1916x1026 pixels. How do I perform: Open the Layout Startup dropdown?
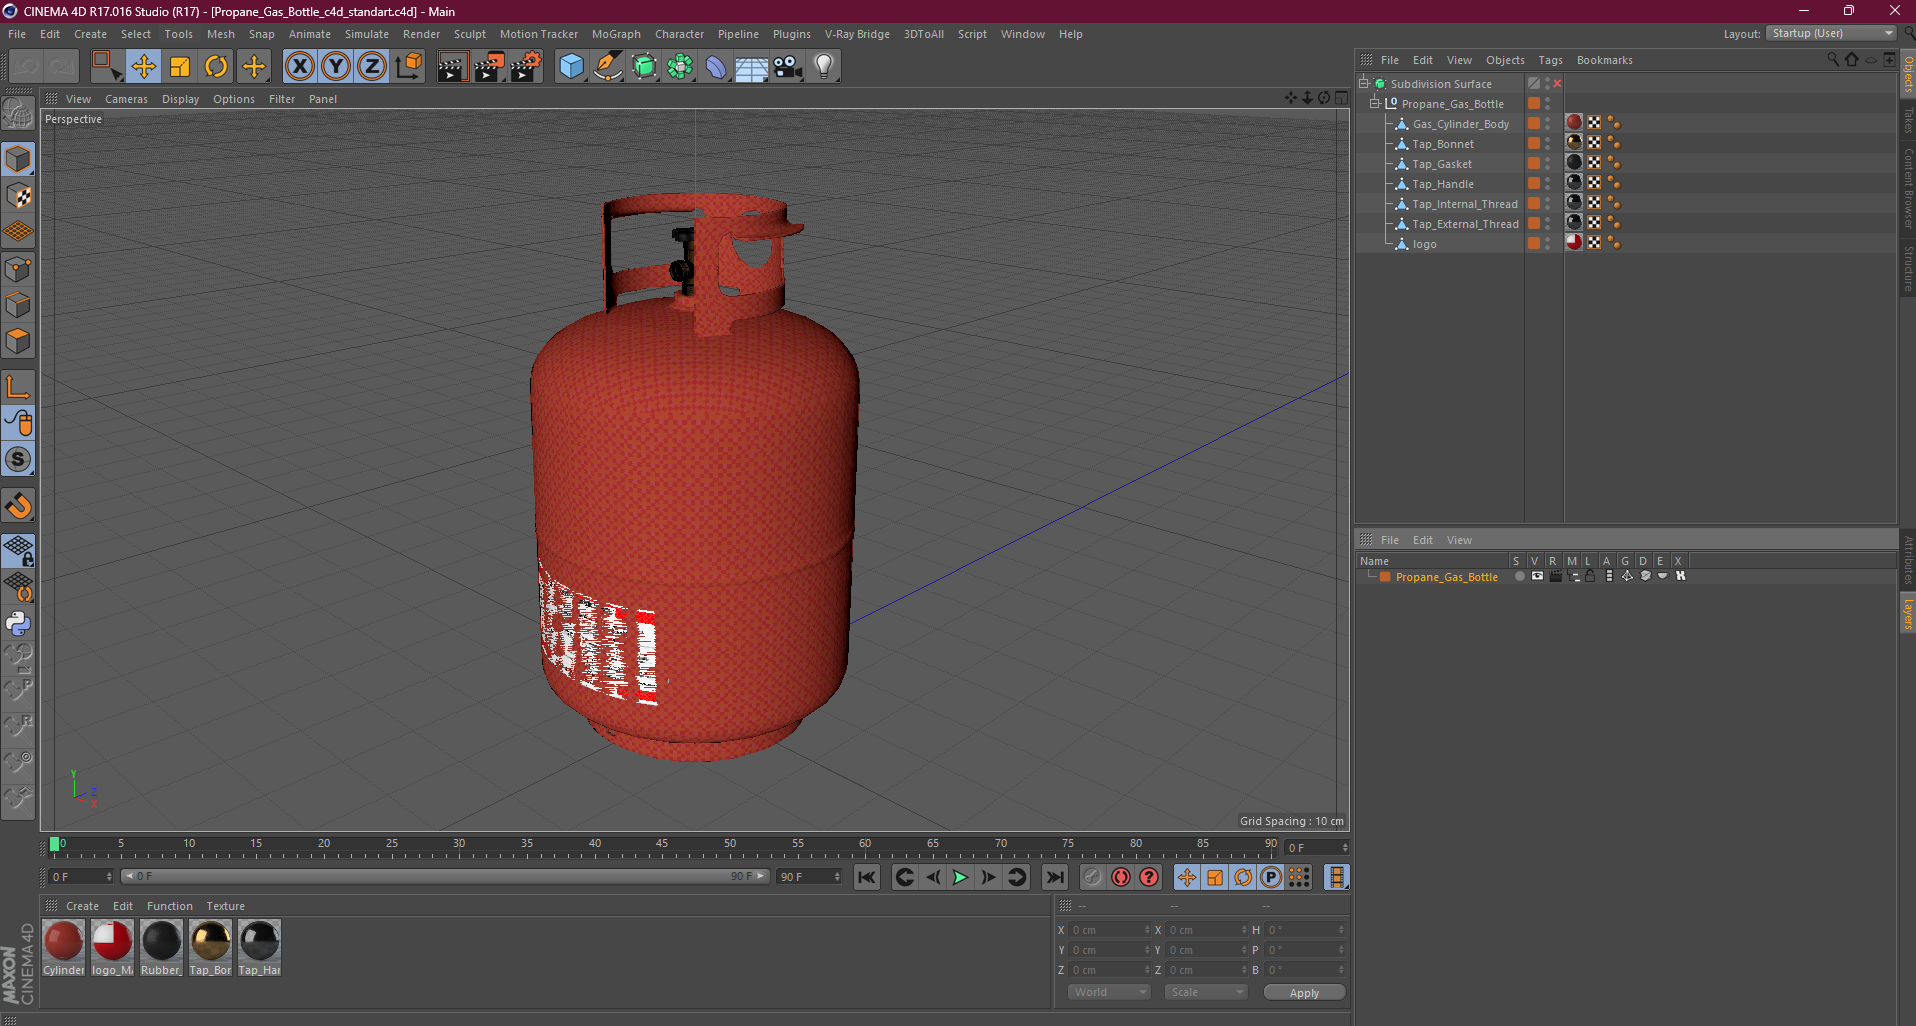click(1831, 33)
